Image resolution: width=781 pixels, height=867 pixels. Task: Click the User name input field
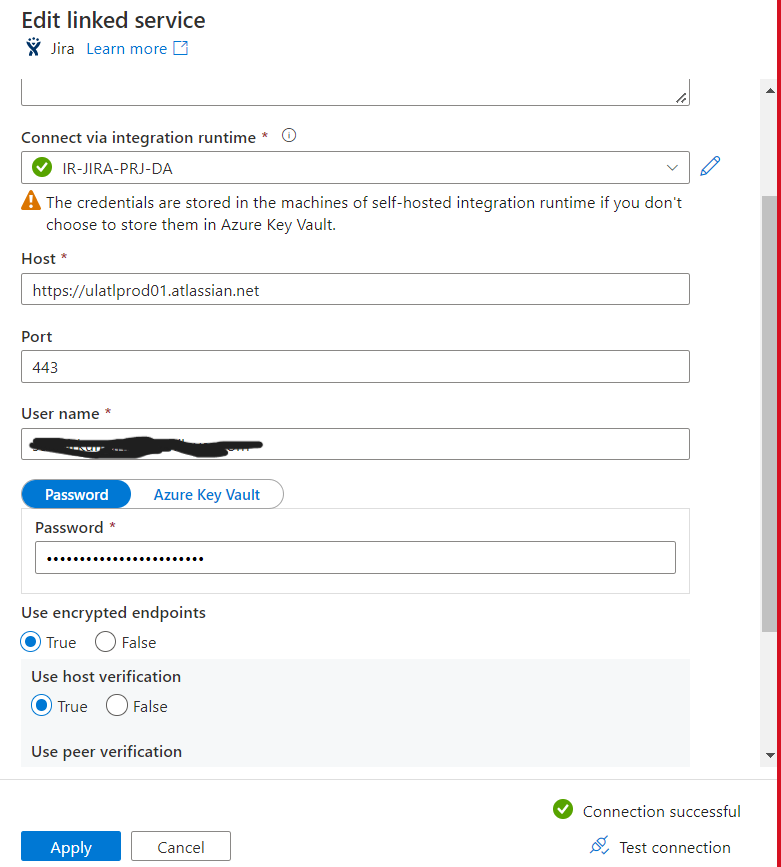(x=355, y=444)
